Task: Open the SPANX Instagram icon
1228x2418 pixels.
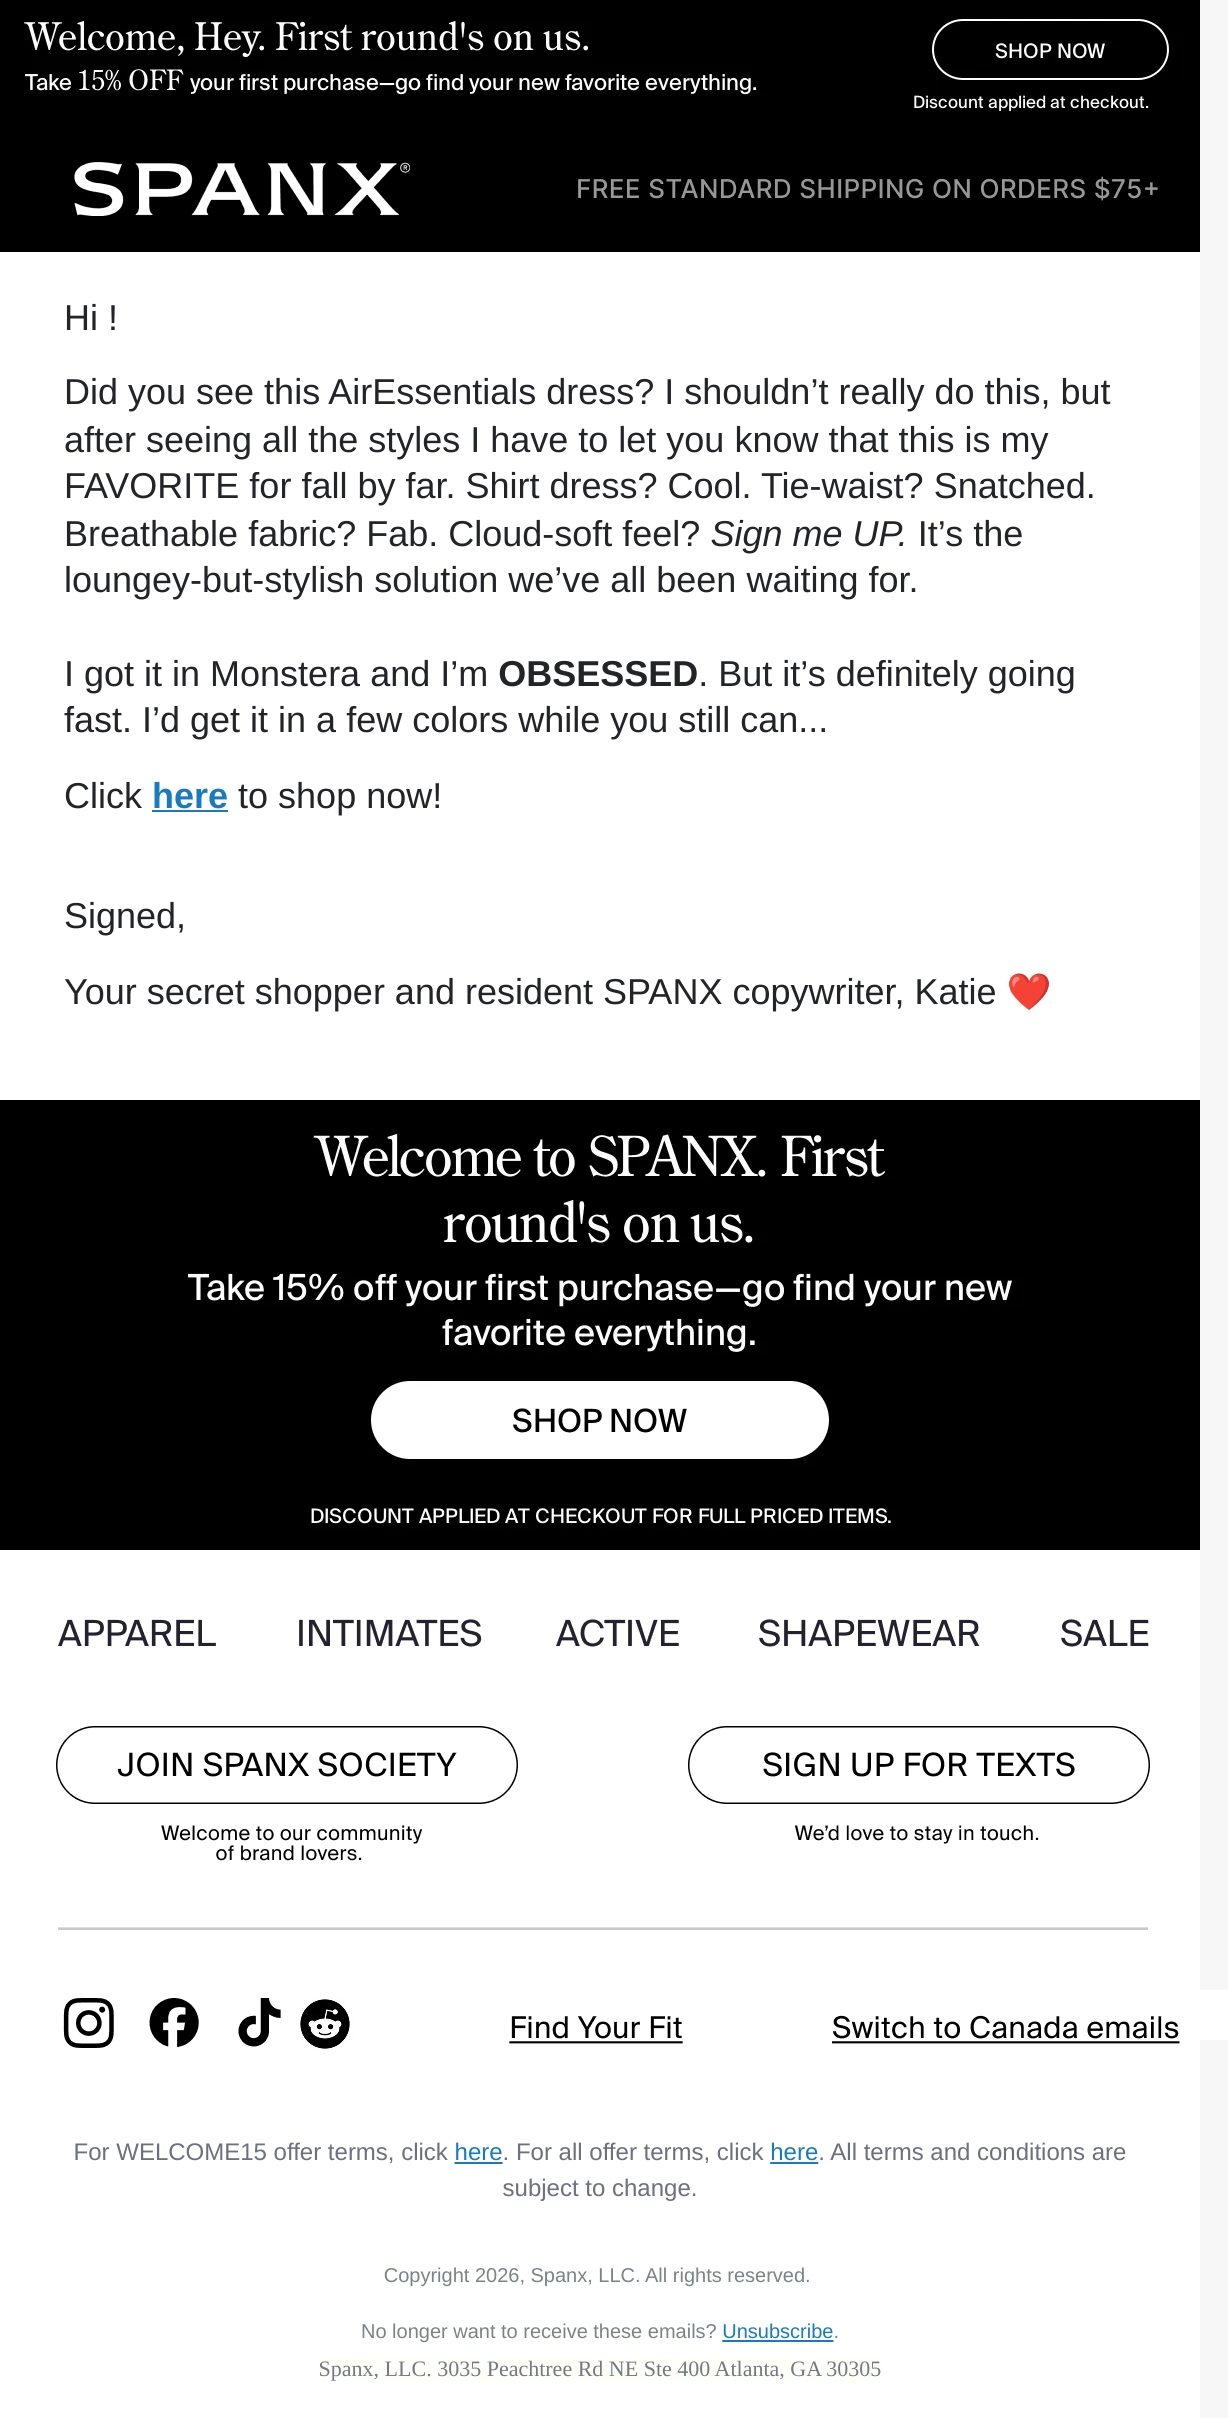Action: pyautogui.click(x=89, y=2023)
